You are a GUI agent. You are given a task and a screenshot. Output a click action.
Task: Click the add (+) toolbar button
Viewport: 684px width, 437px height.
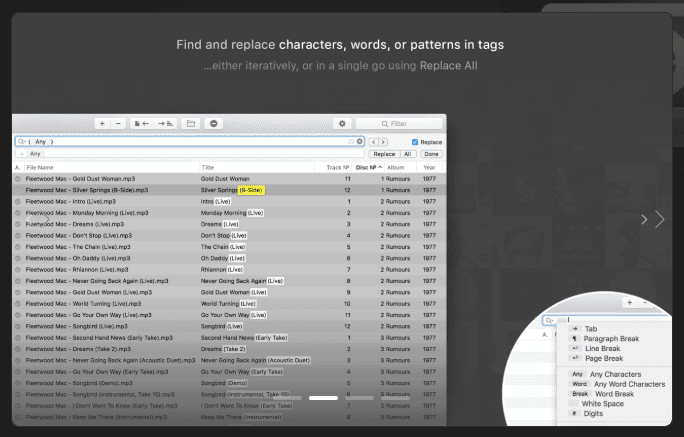[x=102, y=123]
